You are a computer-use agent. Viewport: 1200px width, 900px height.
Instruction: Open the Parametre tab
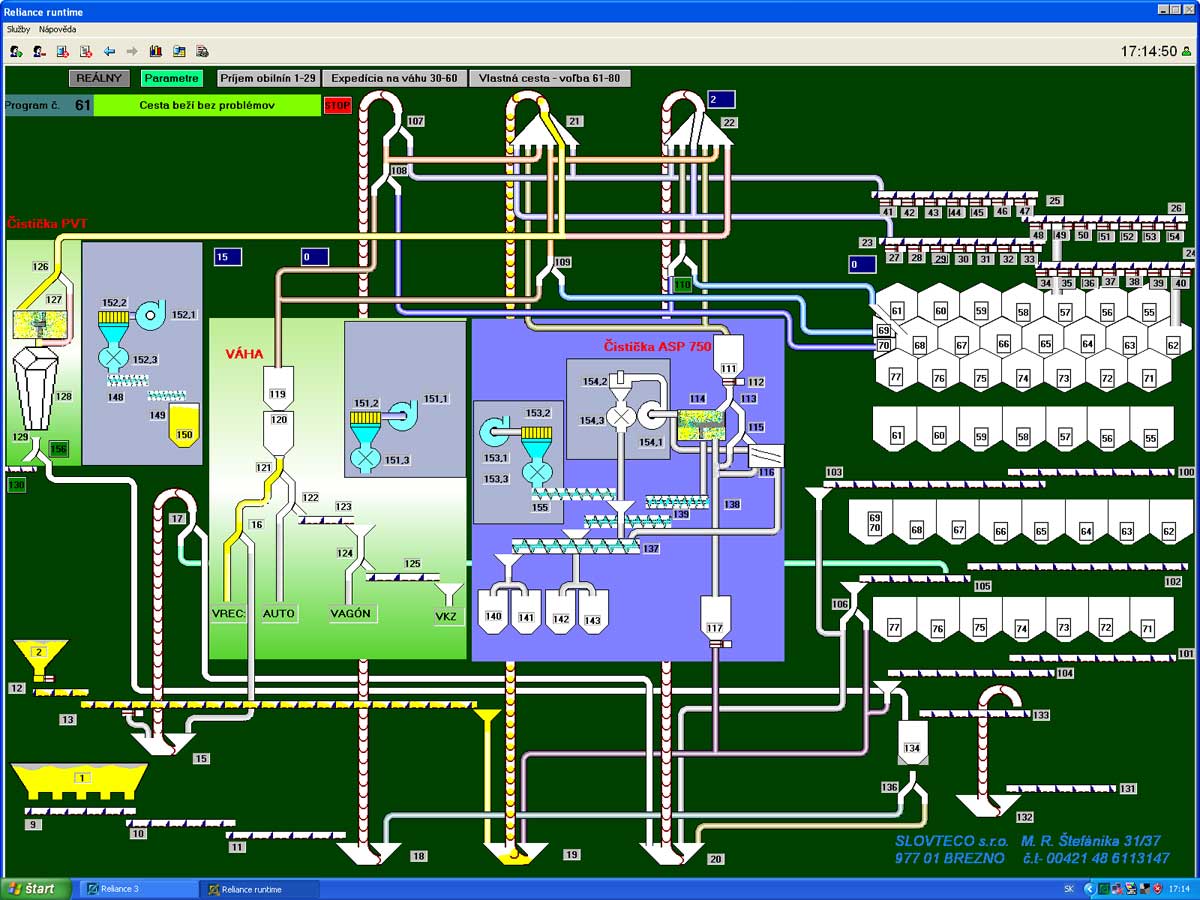[172, 78]
